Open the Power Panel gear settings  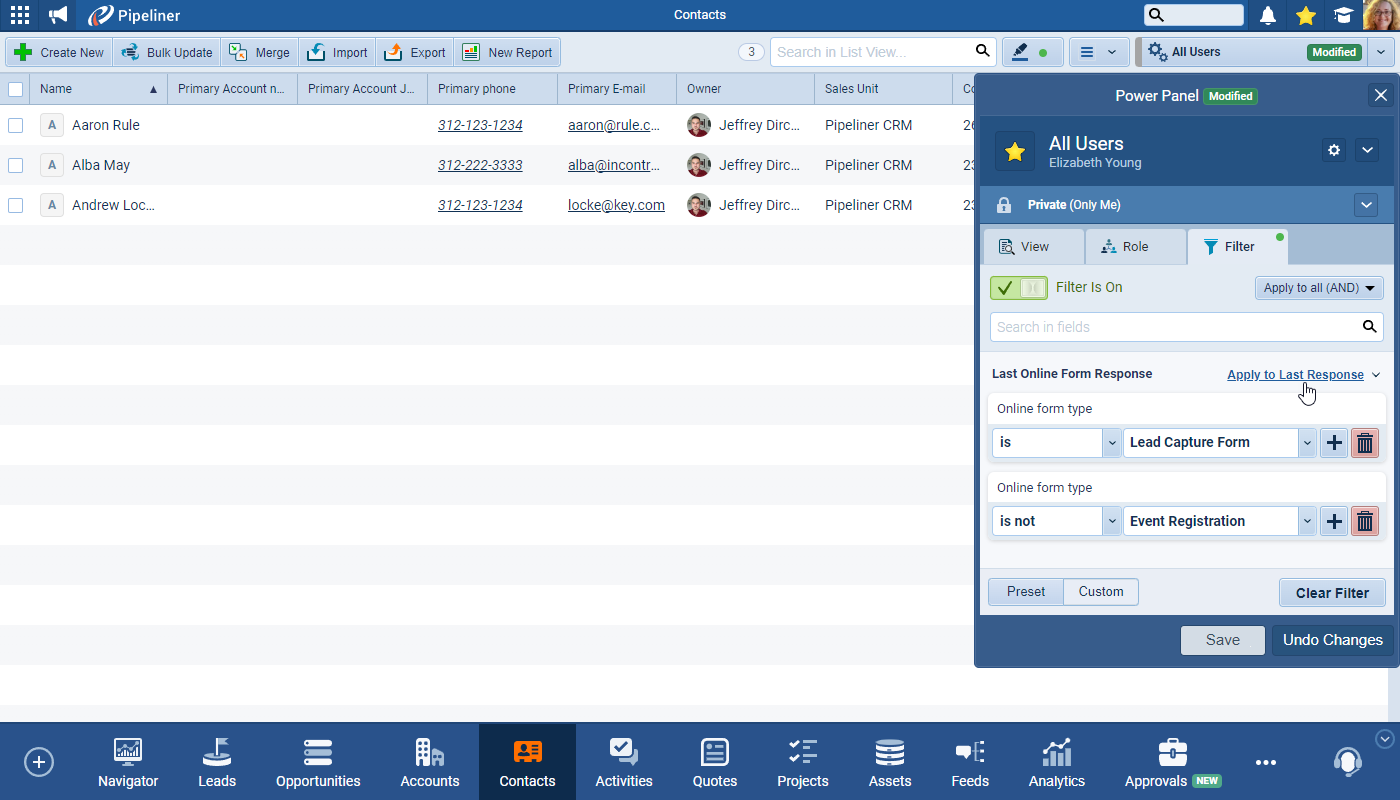coord(1334,150)
